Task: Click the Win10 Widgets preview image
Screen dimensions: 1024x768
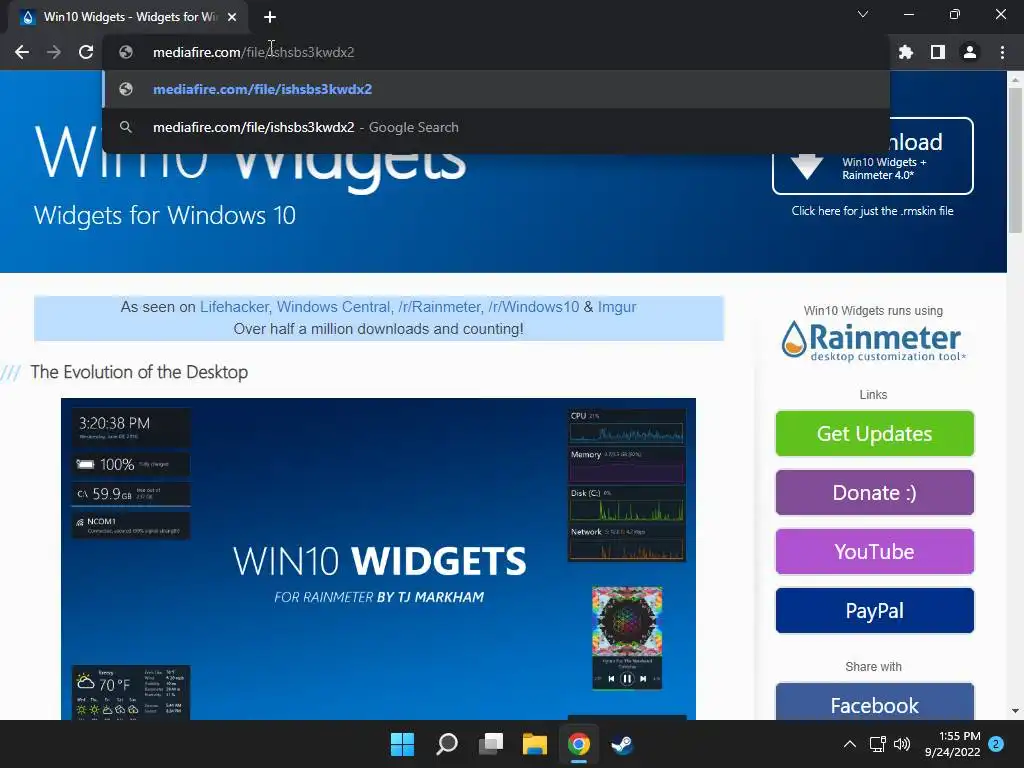Action: pyautogui.click(x=378, y=559)
